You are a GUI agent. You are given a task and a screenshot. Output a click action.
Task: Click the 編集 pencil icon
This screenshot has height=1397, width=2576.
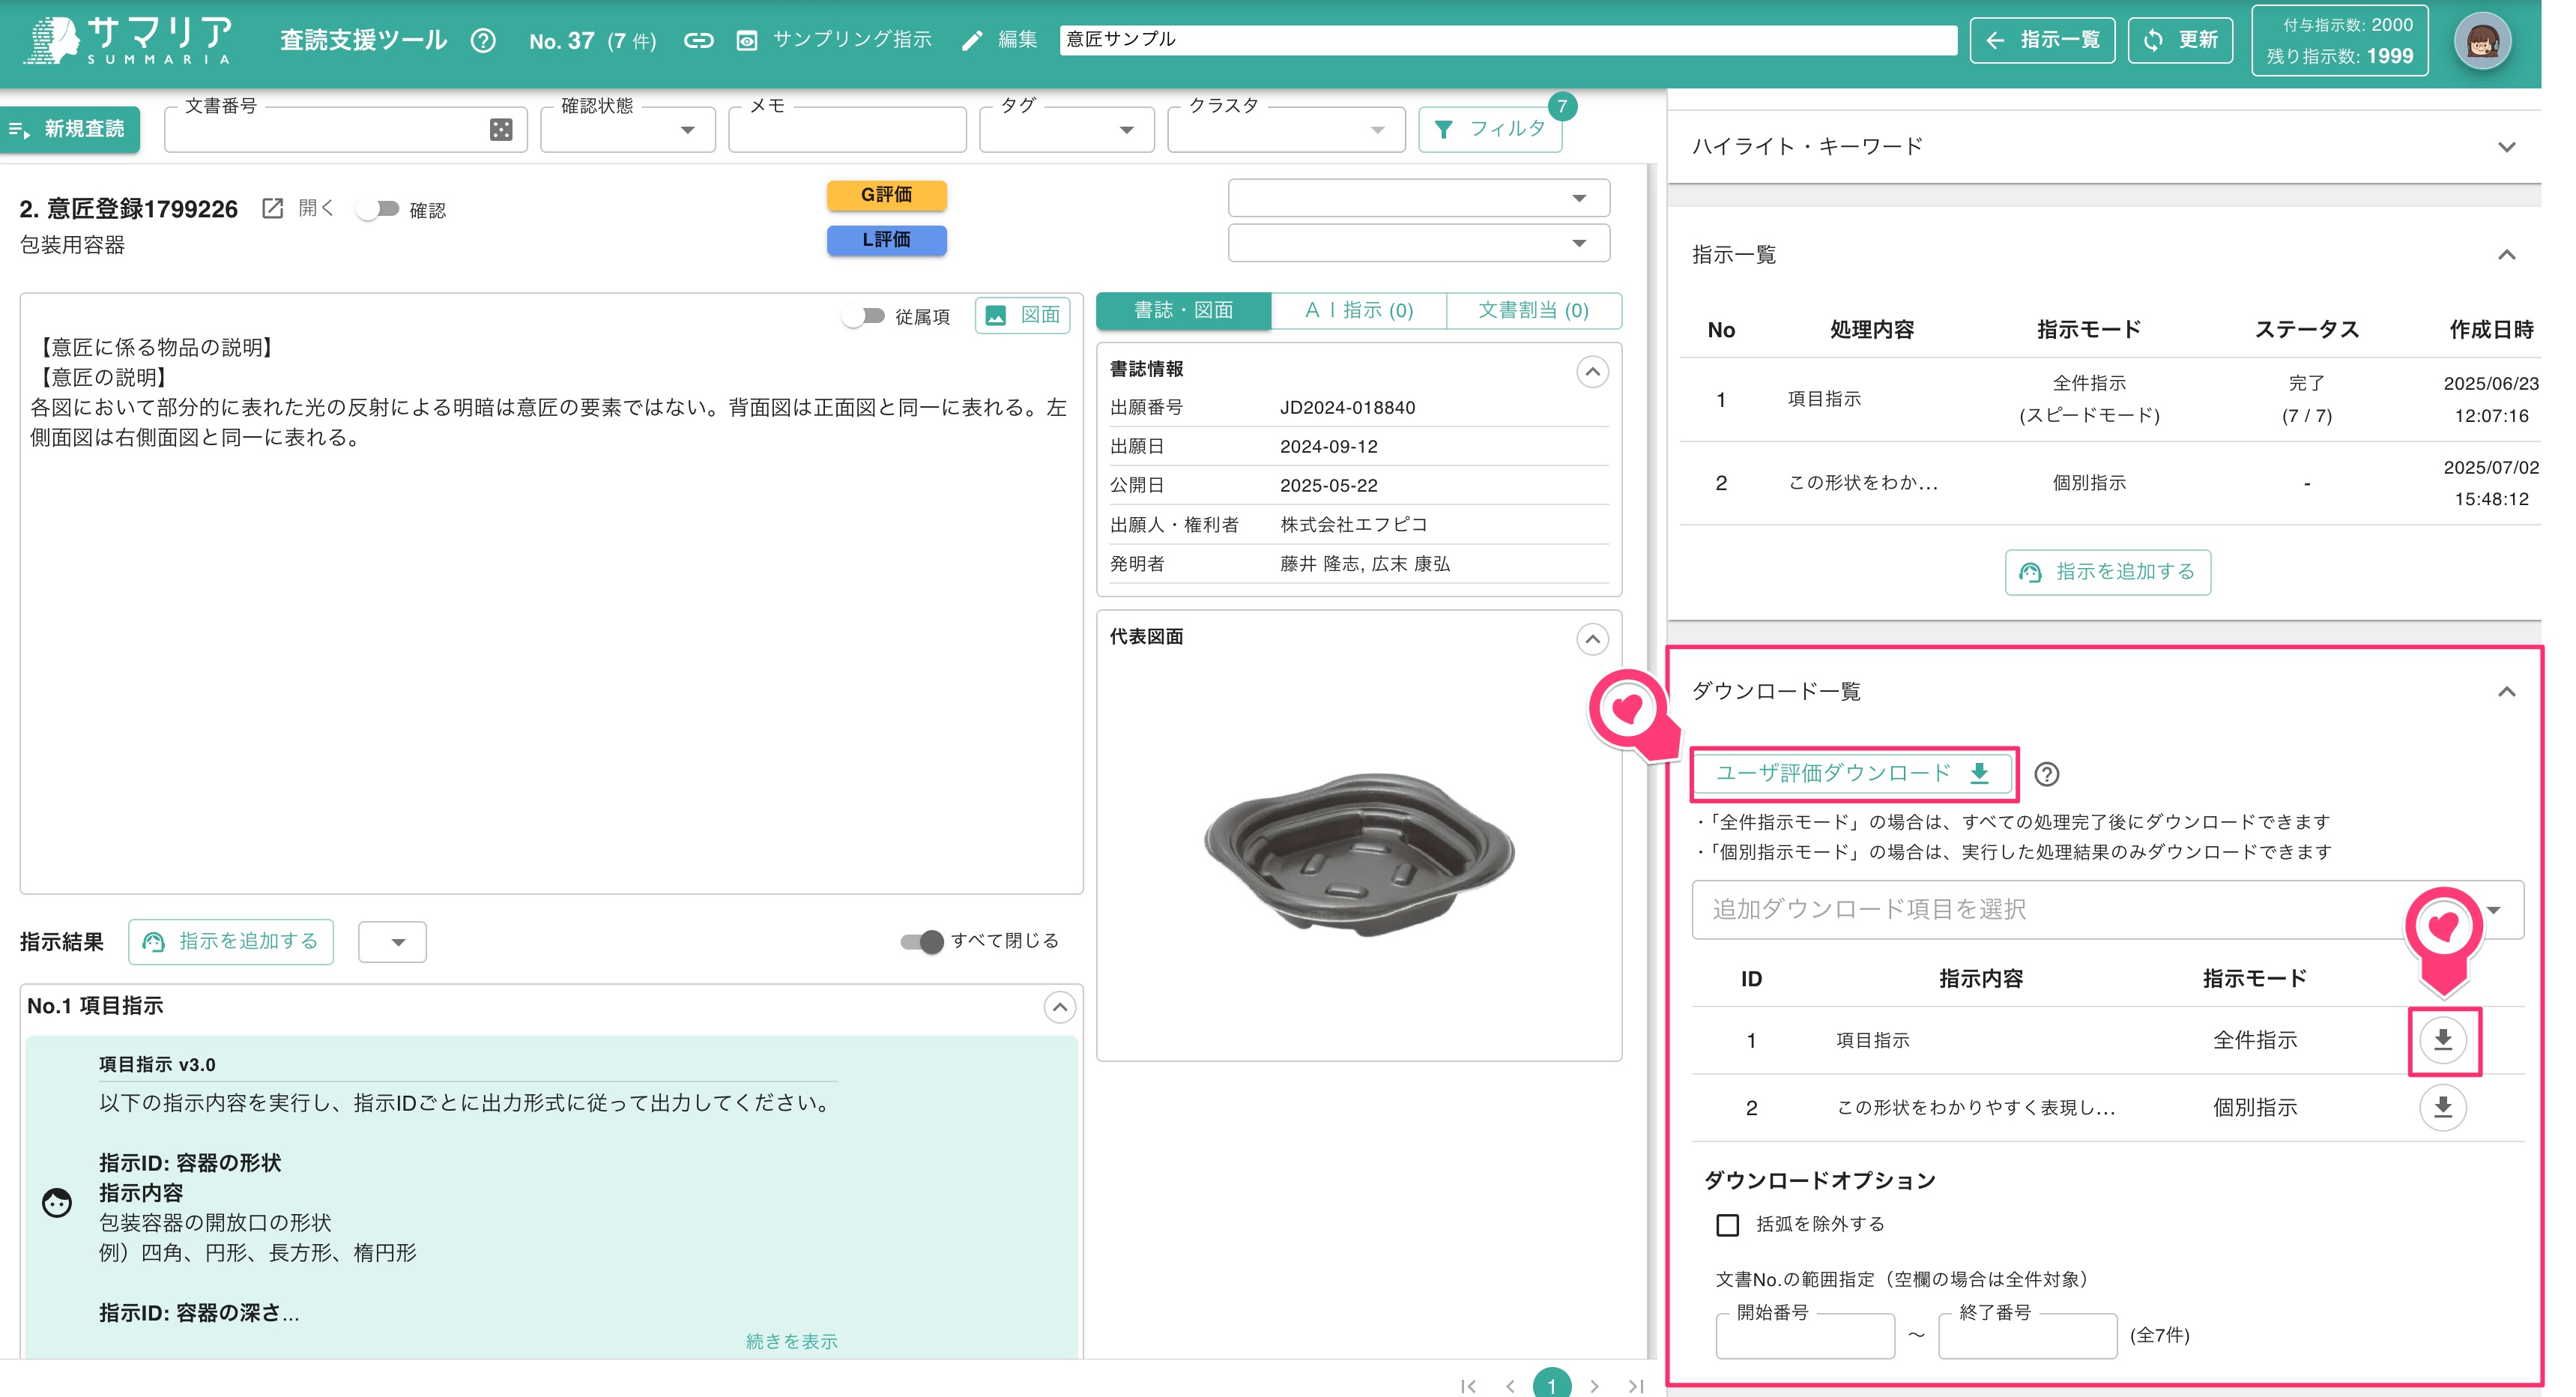pos(971,40)
